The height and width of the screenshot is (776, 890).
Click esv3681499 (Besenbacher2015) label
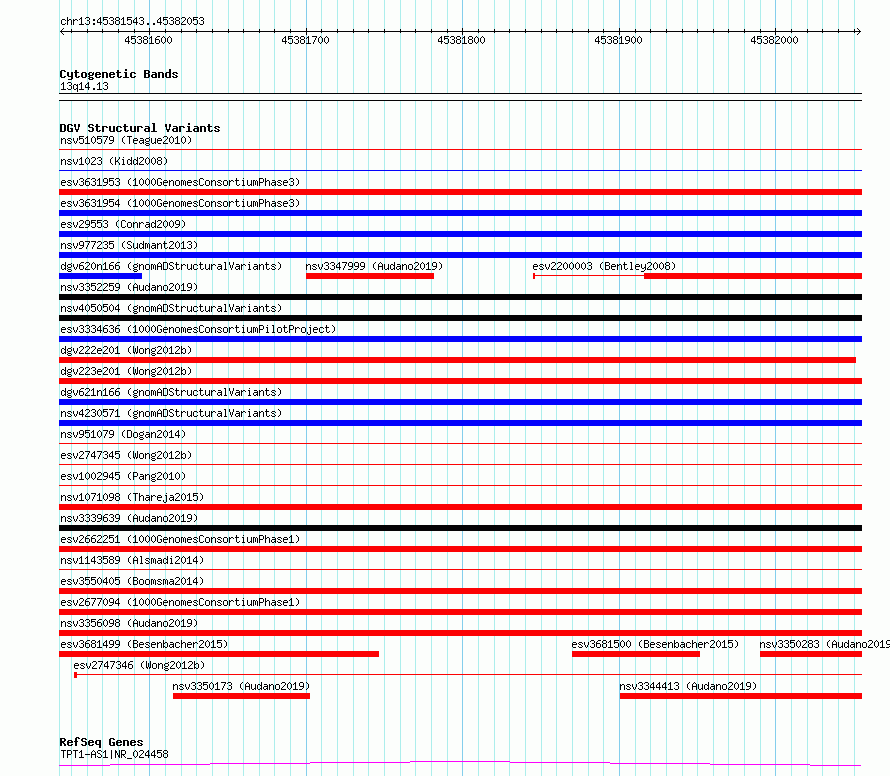144,644
